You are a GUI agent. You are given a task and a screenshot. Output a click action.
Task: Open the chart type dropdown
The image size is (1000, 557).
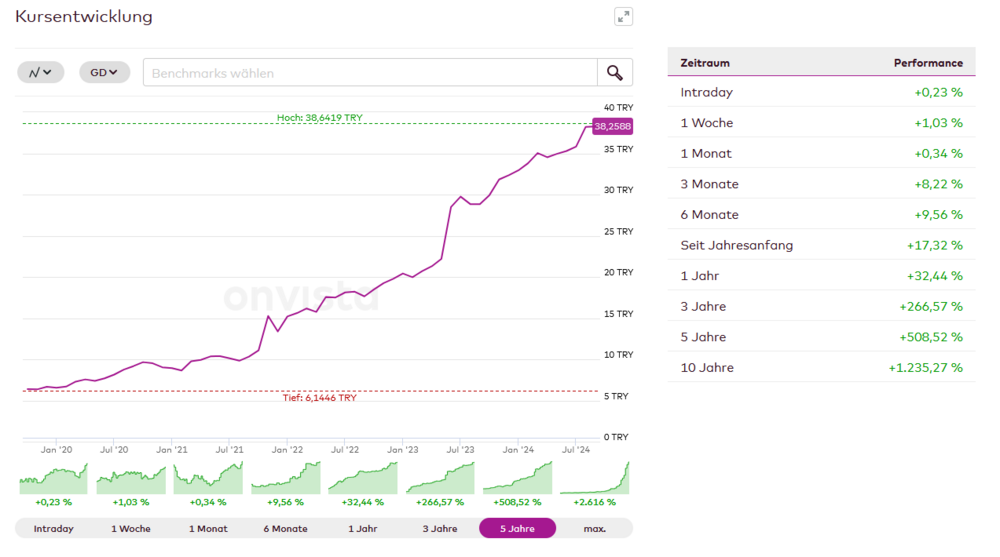click(x=41, y=72)
